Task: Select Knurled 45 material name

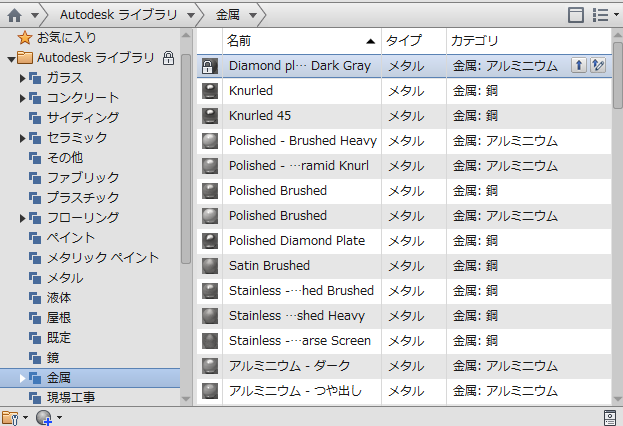Action: (260, 116)
